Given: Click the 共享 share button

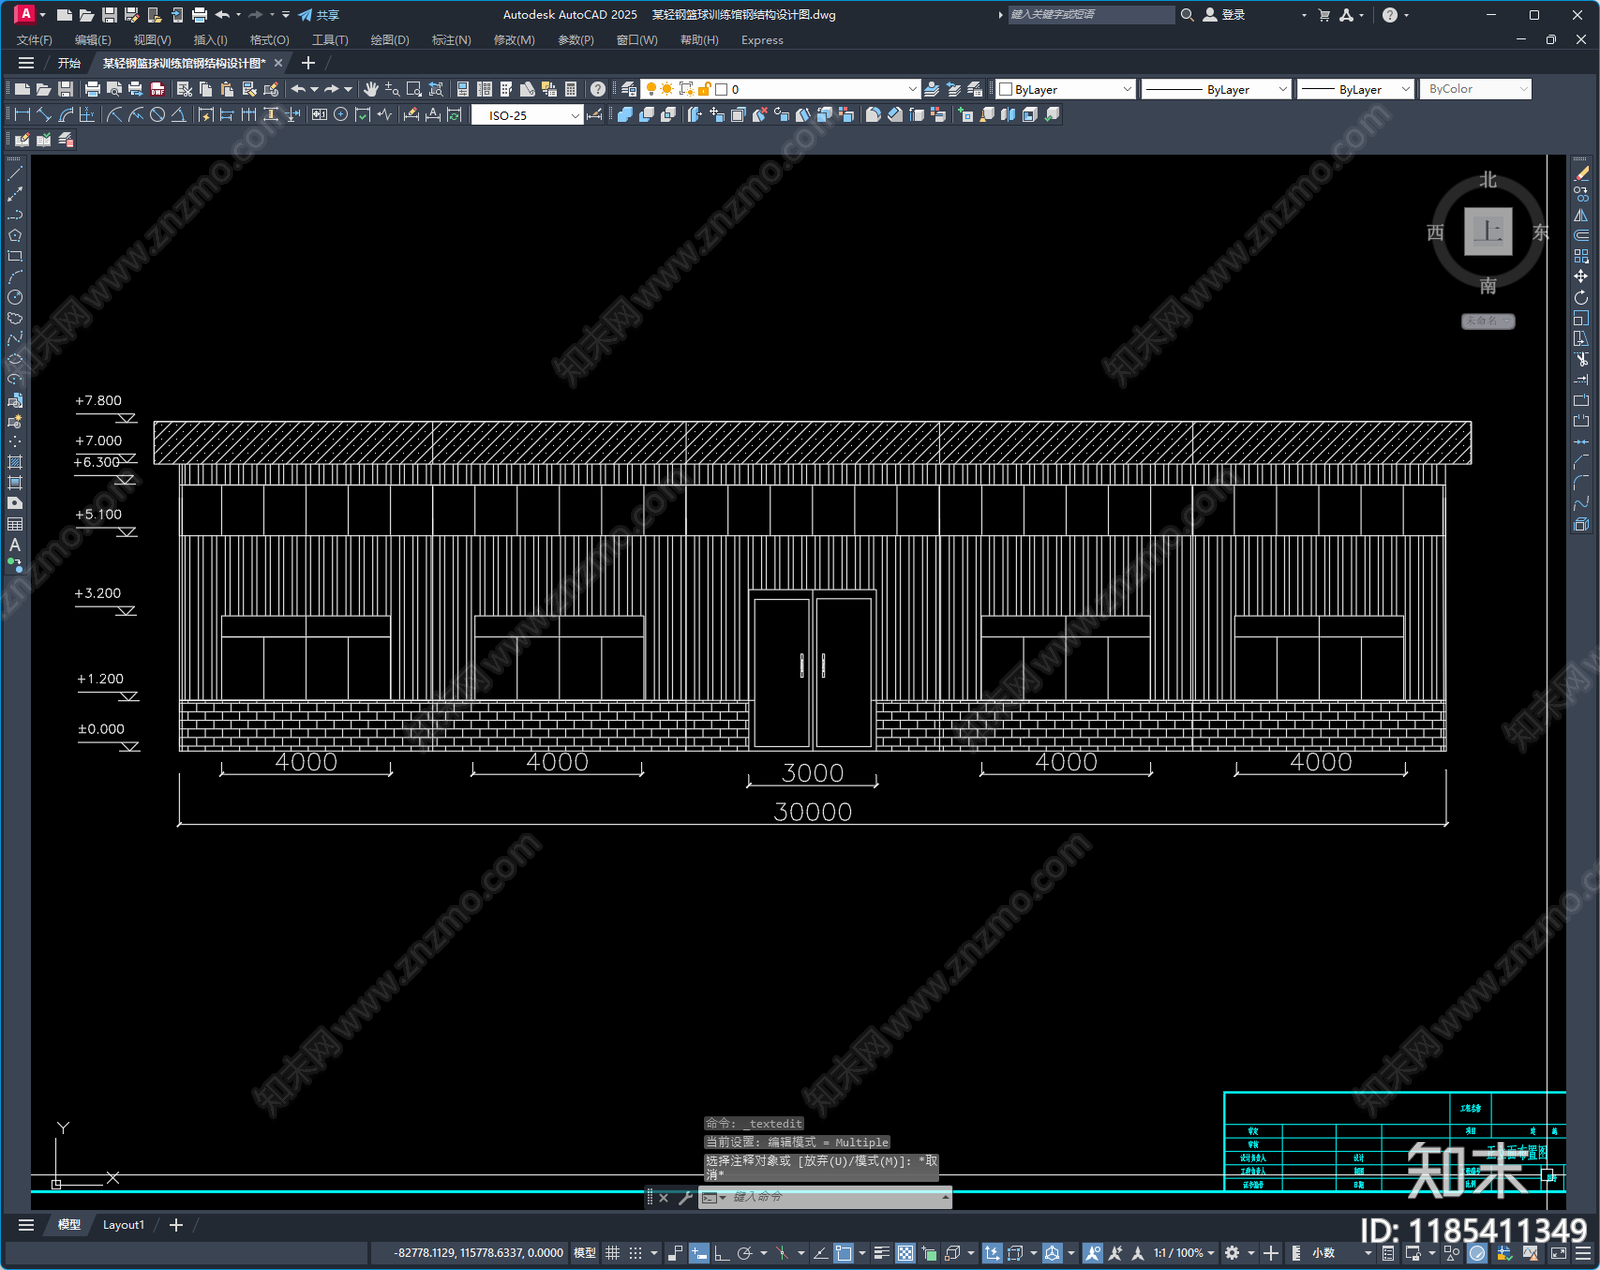Looking at the screenshot, I should click(x=319, y=15).
